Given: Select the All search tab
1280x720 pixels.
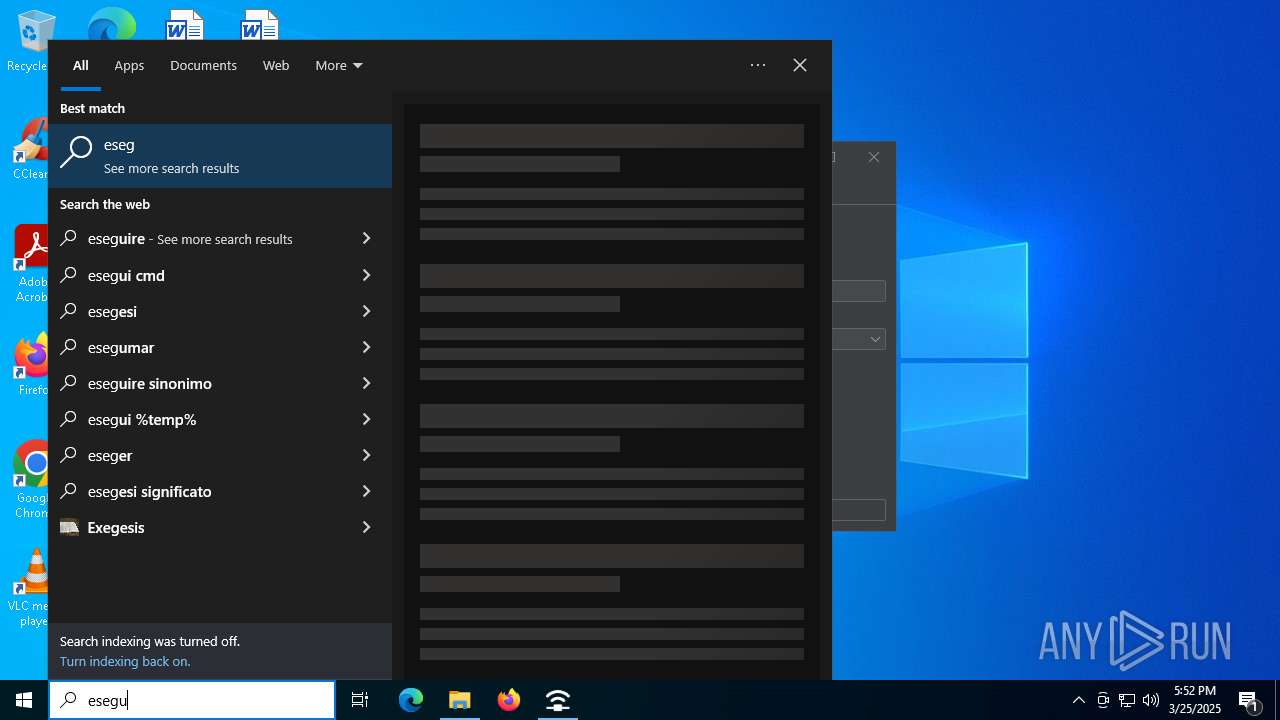Looking at the screenshot, I should coord(81,65).
